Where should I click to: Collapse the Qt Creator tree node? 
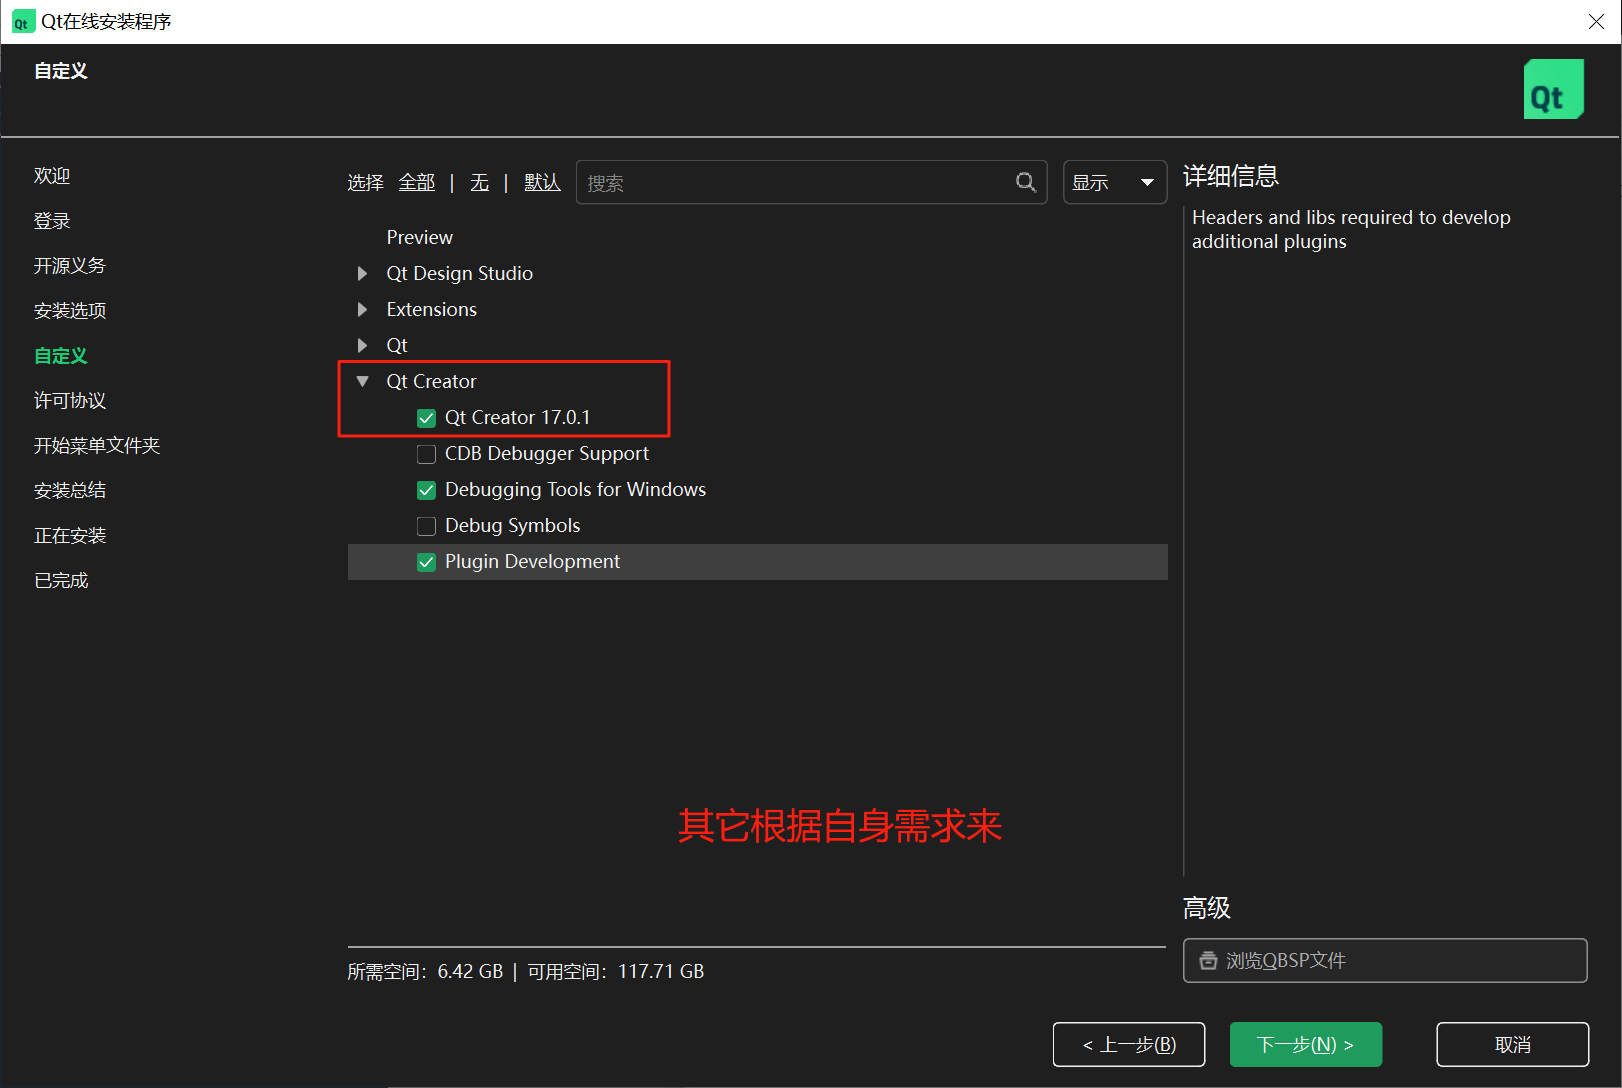point(362,381)
